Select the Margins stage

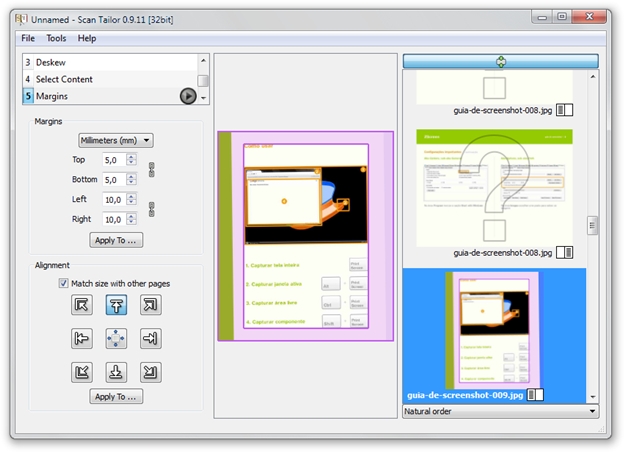pyautogui.click(x=110, y=96)
